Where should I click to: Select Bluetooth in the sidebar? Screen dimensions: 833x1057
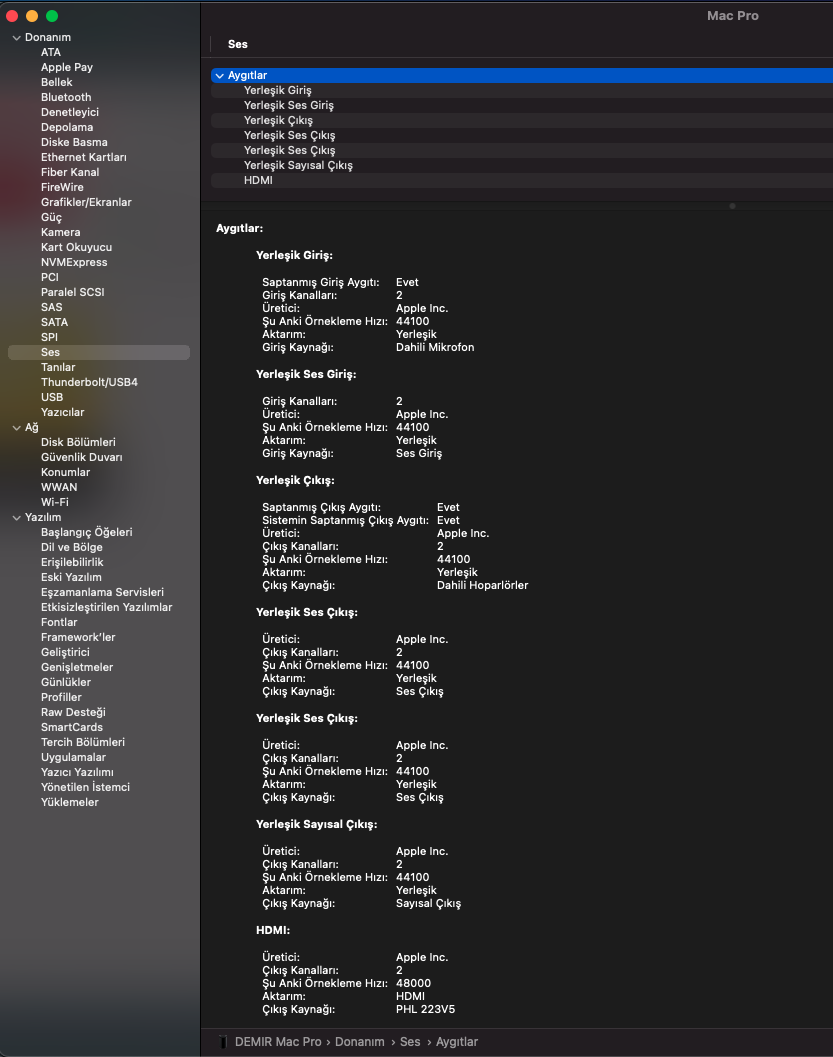66,97
